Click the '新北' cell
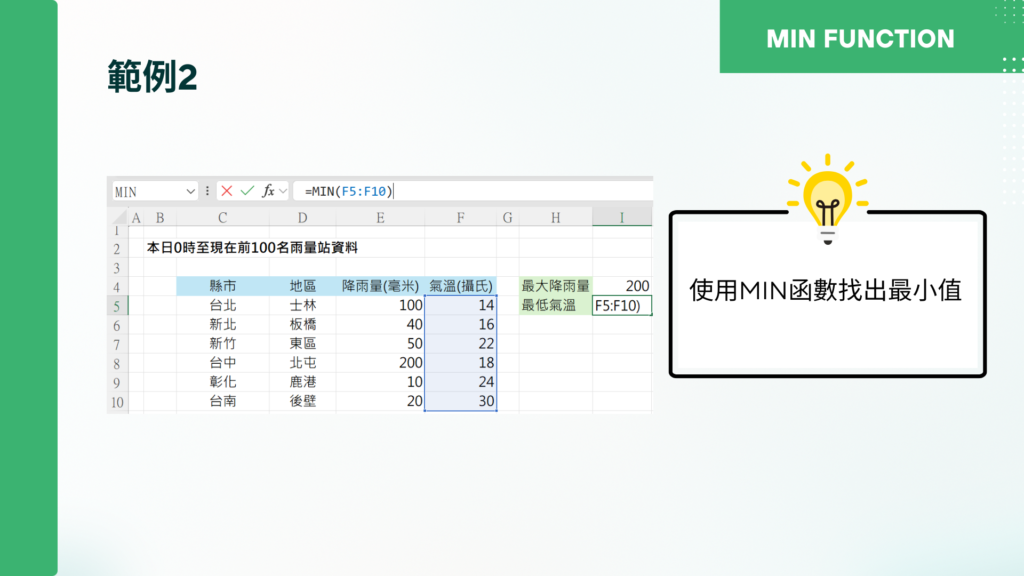 223,325
